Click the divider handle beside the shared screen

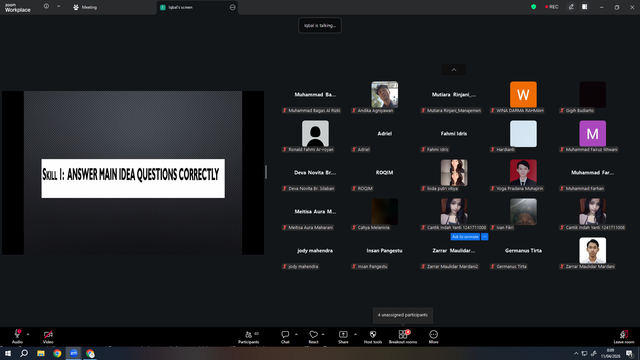click(x=266, y=172)
